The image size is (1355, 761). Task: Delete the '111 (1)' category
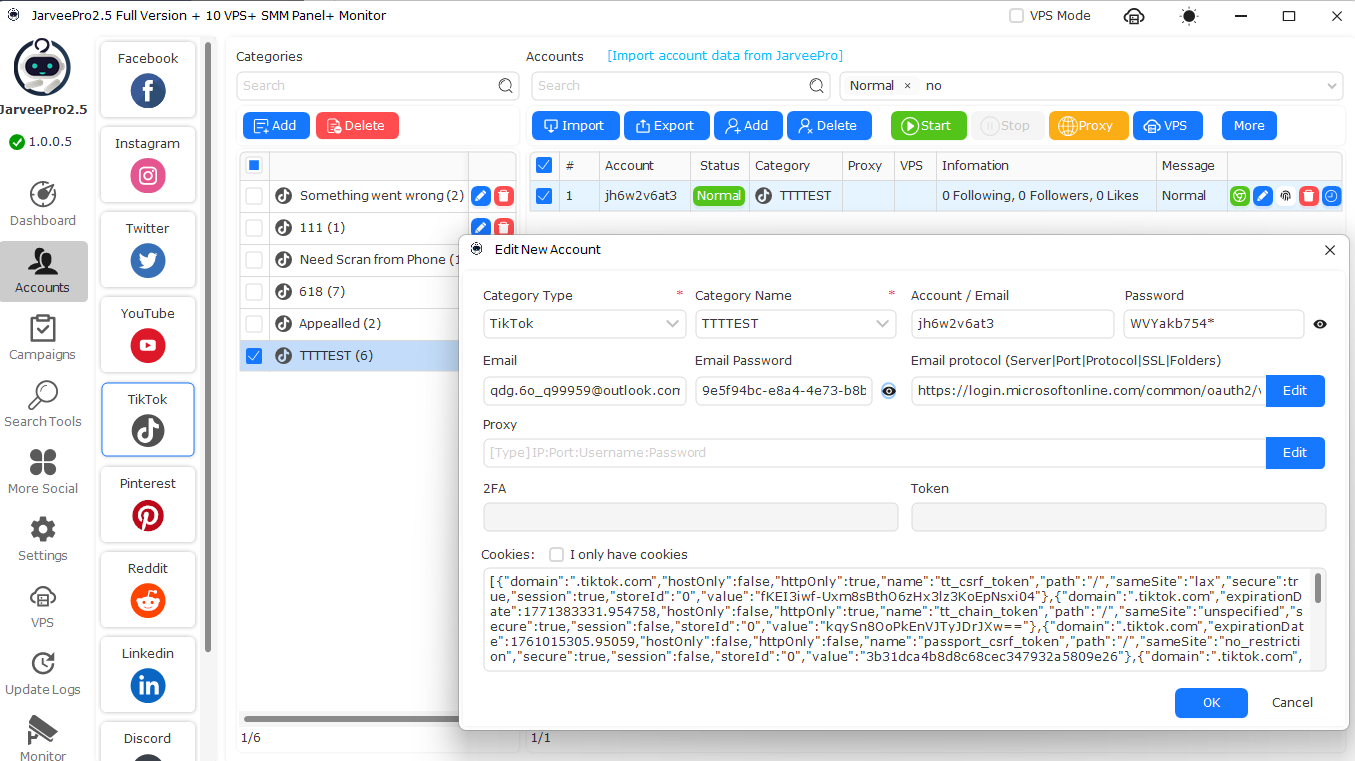[504, 228]
